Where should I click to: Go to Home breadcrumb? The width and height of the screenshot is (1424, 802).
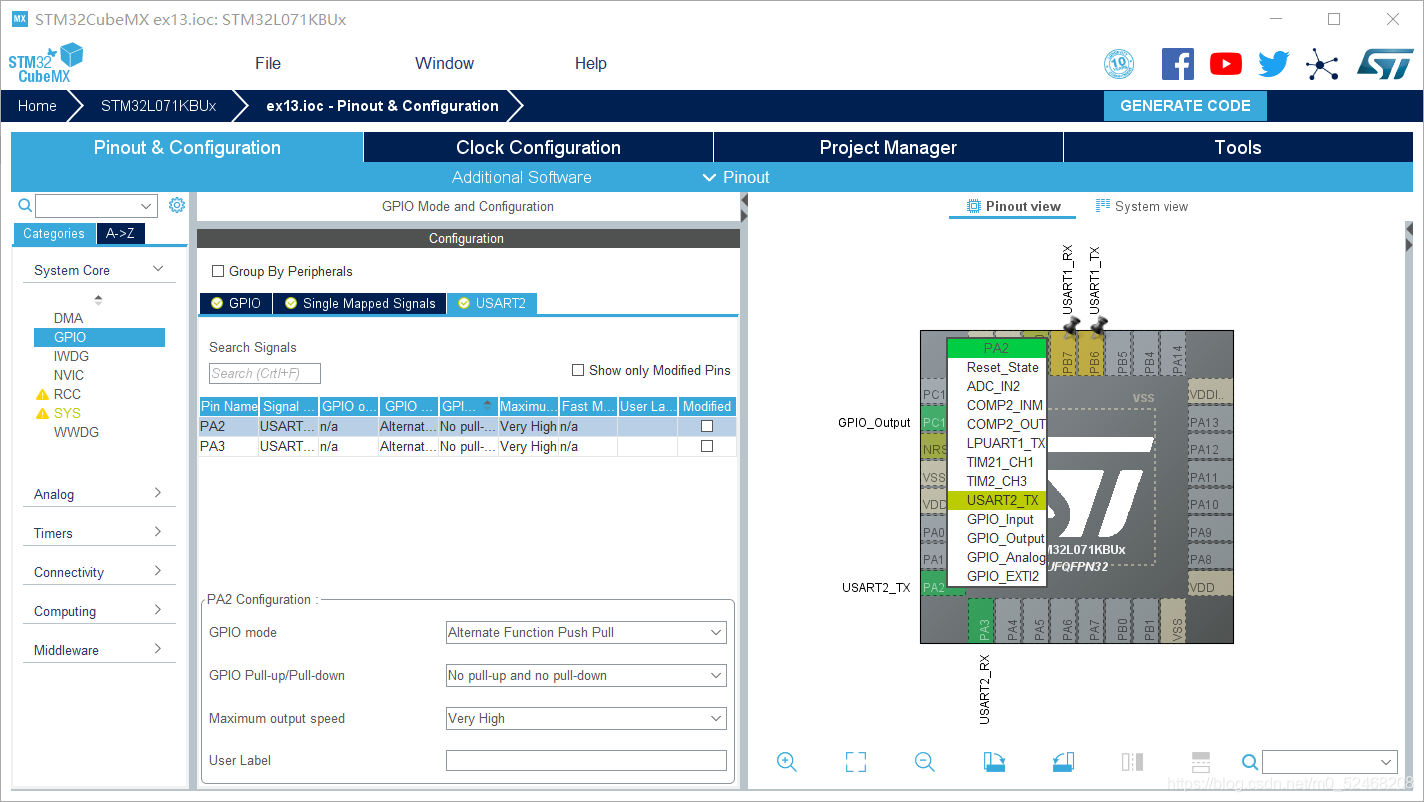point(37,106)
